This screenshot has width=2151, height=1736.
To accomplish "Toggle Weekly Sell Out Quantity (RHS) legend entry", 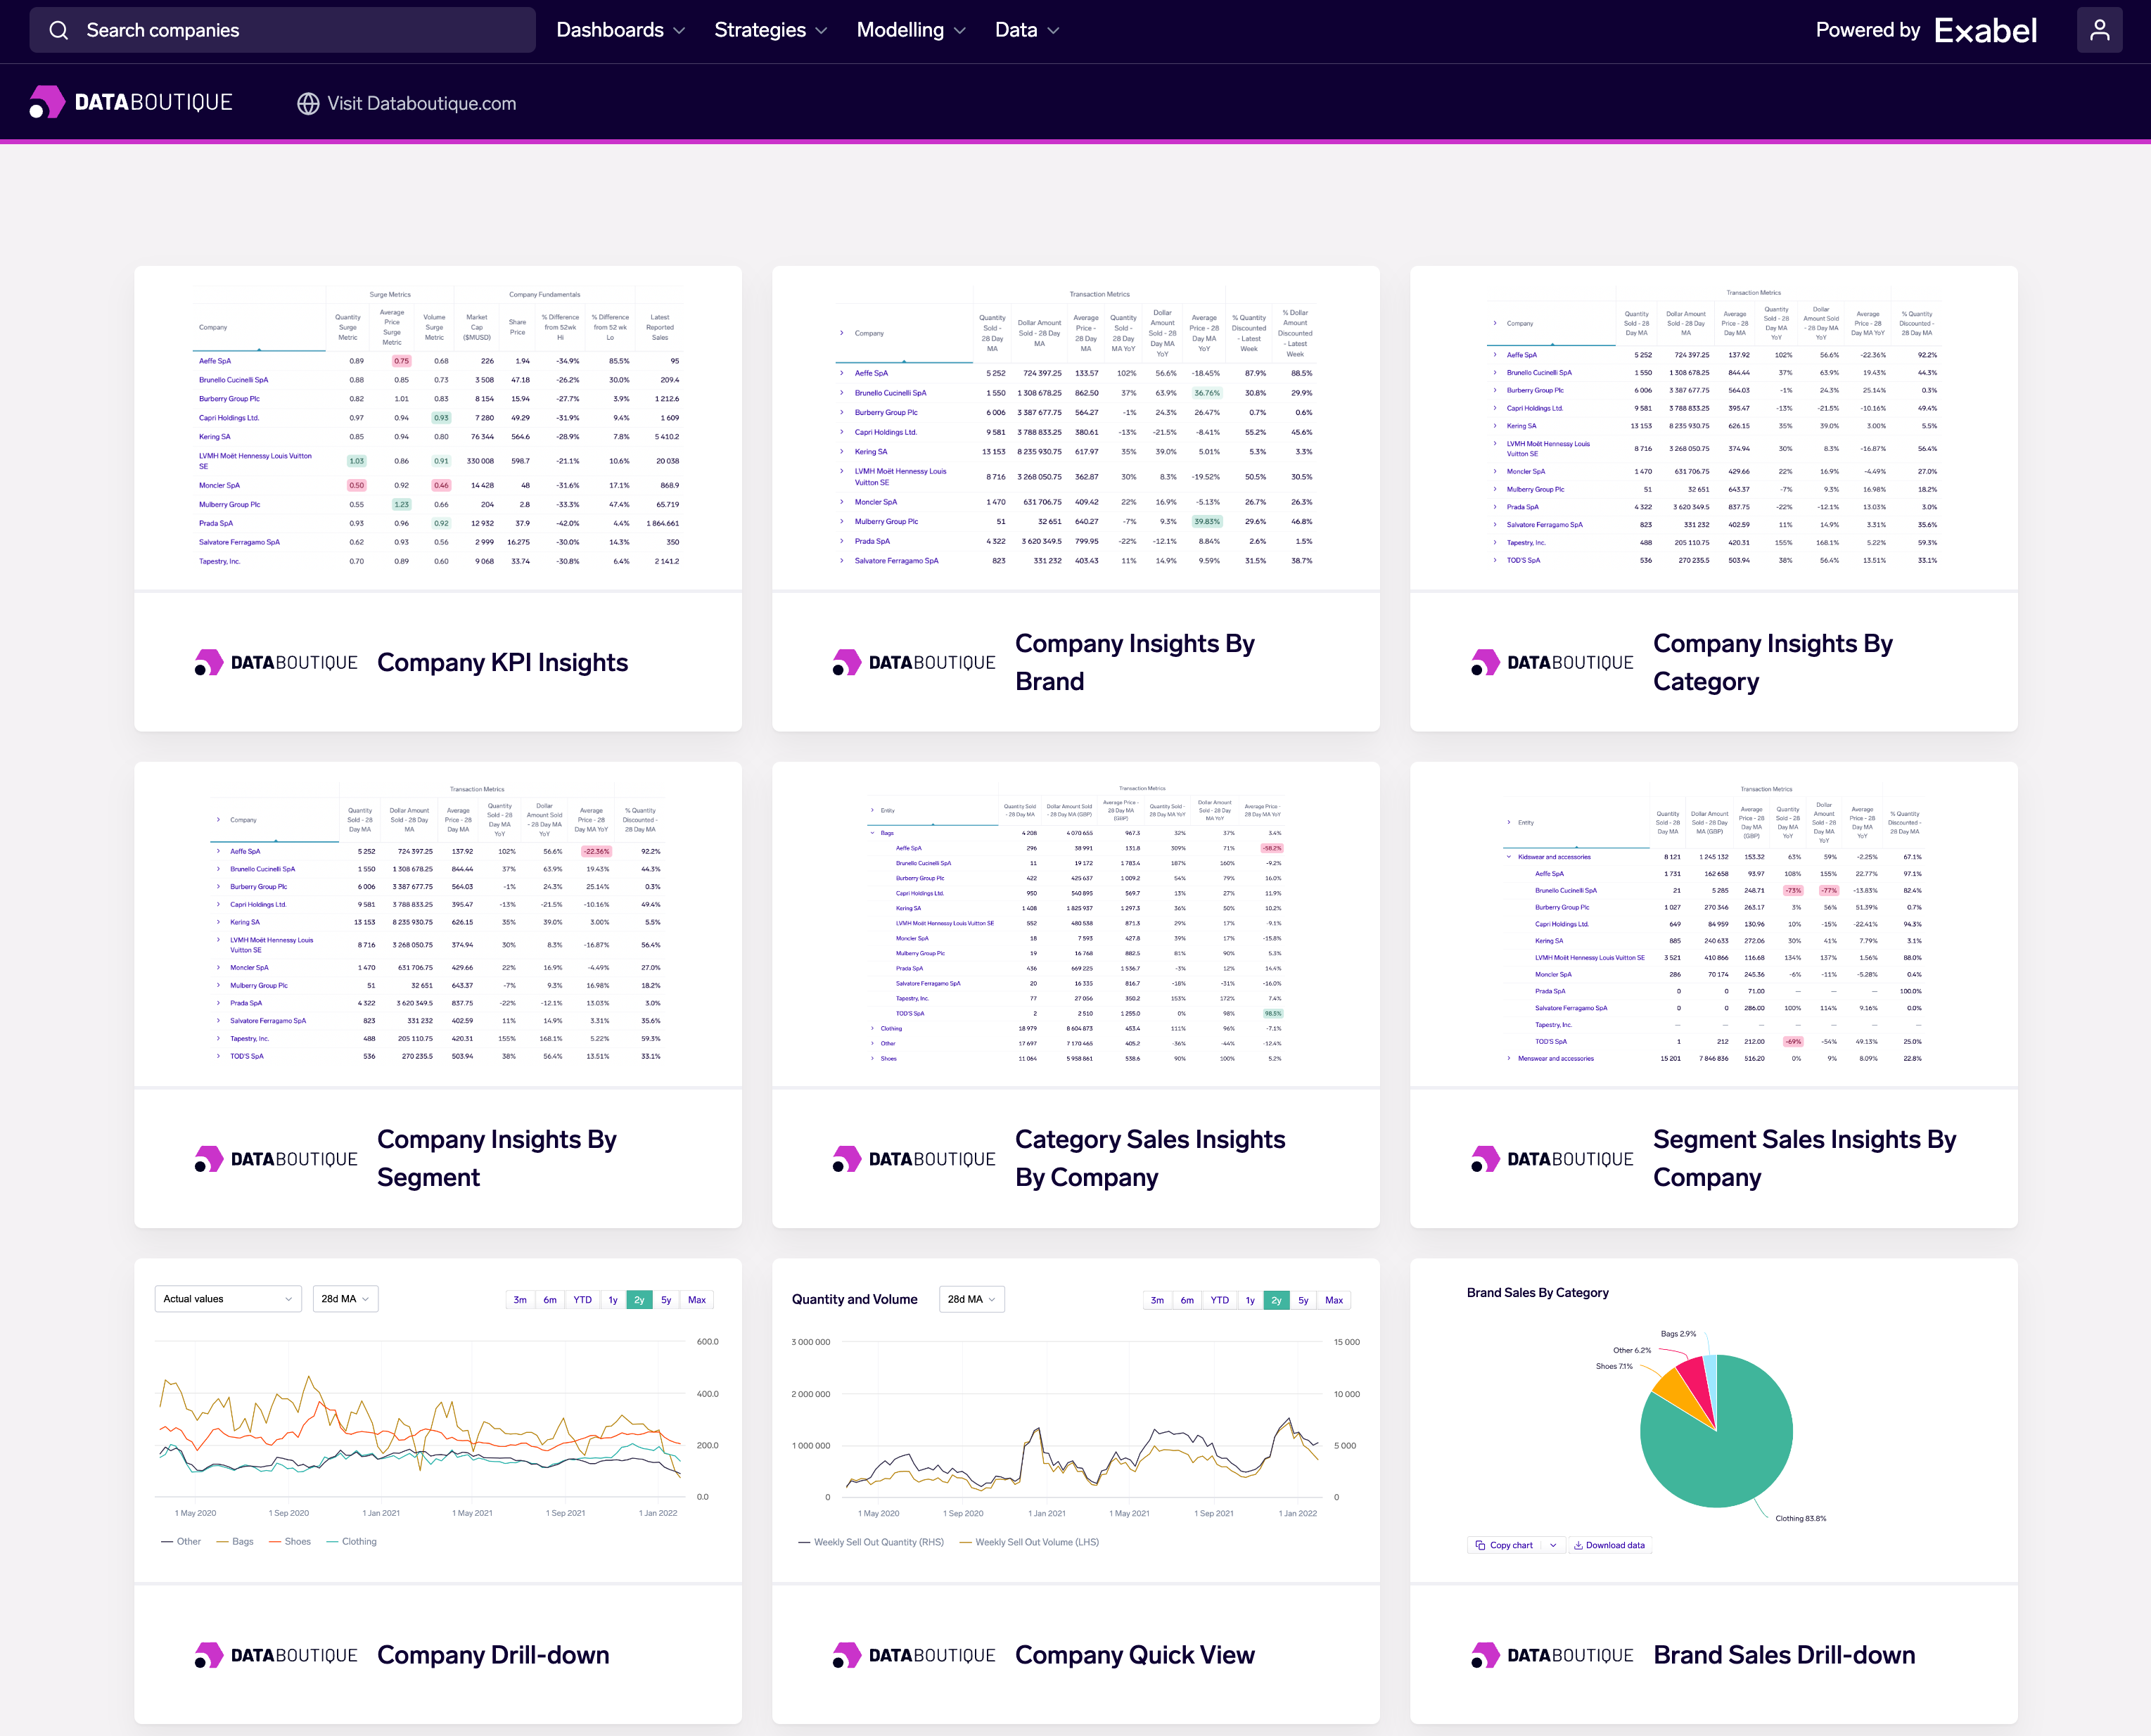I will [x=871, y=1542].
